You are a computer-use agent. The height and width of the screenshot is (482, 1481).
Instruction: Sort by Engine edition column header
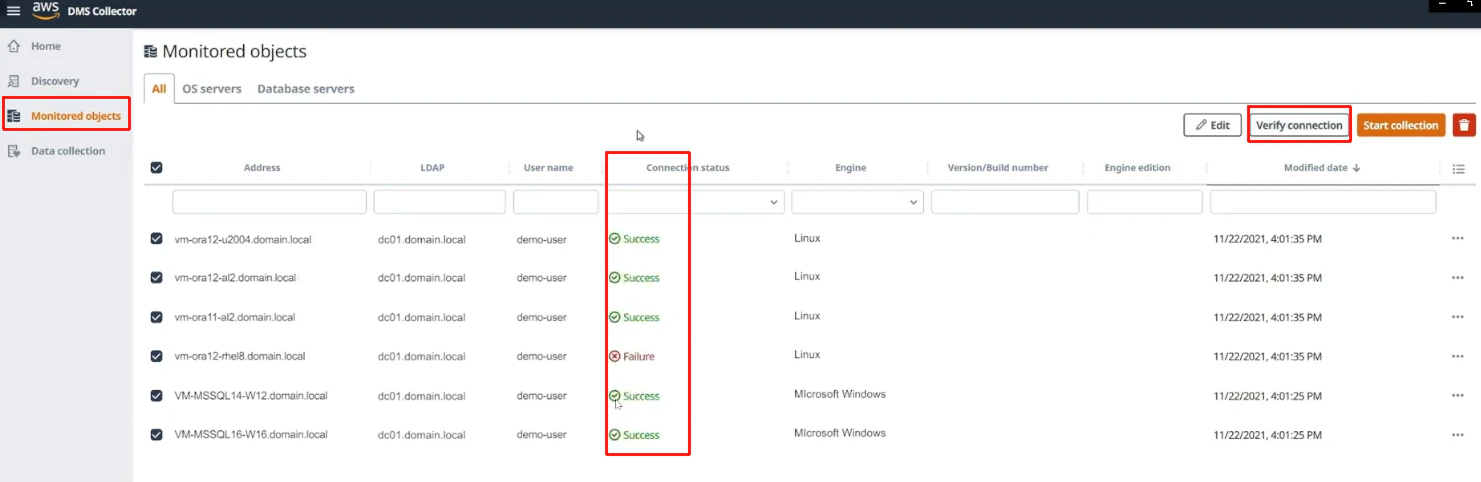coord(1137,168)
